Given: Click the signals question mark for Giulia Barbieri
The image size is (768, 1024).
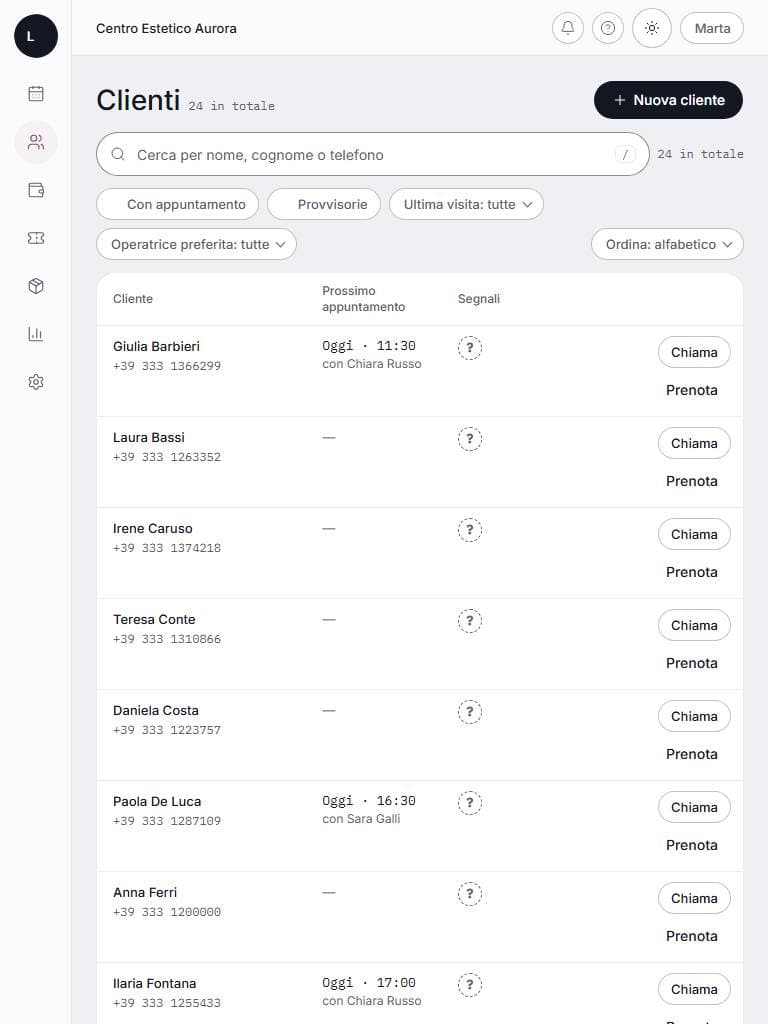Looking at the screenshot, I should (470, 347).
